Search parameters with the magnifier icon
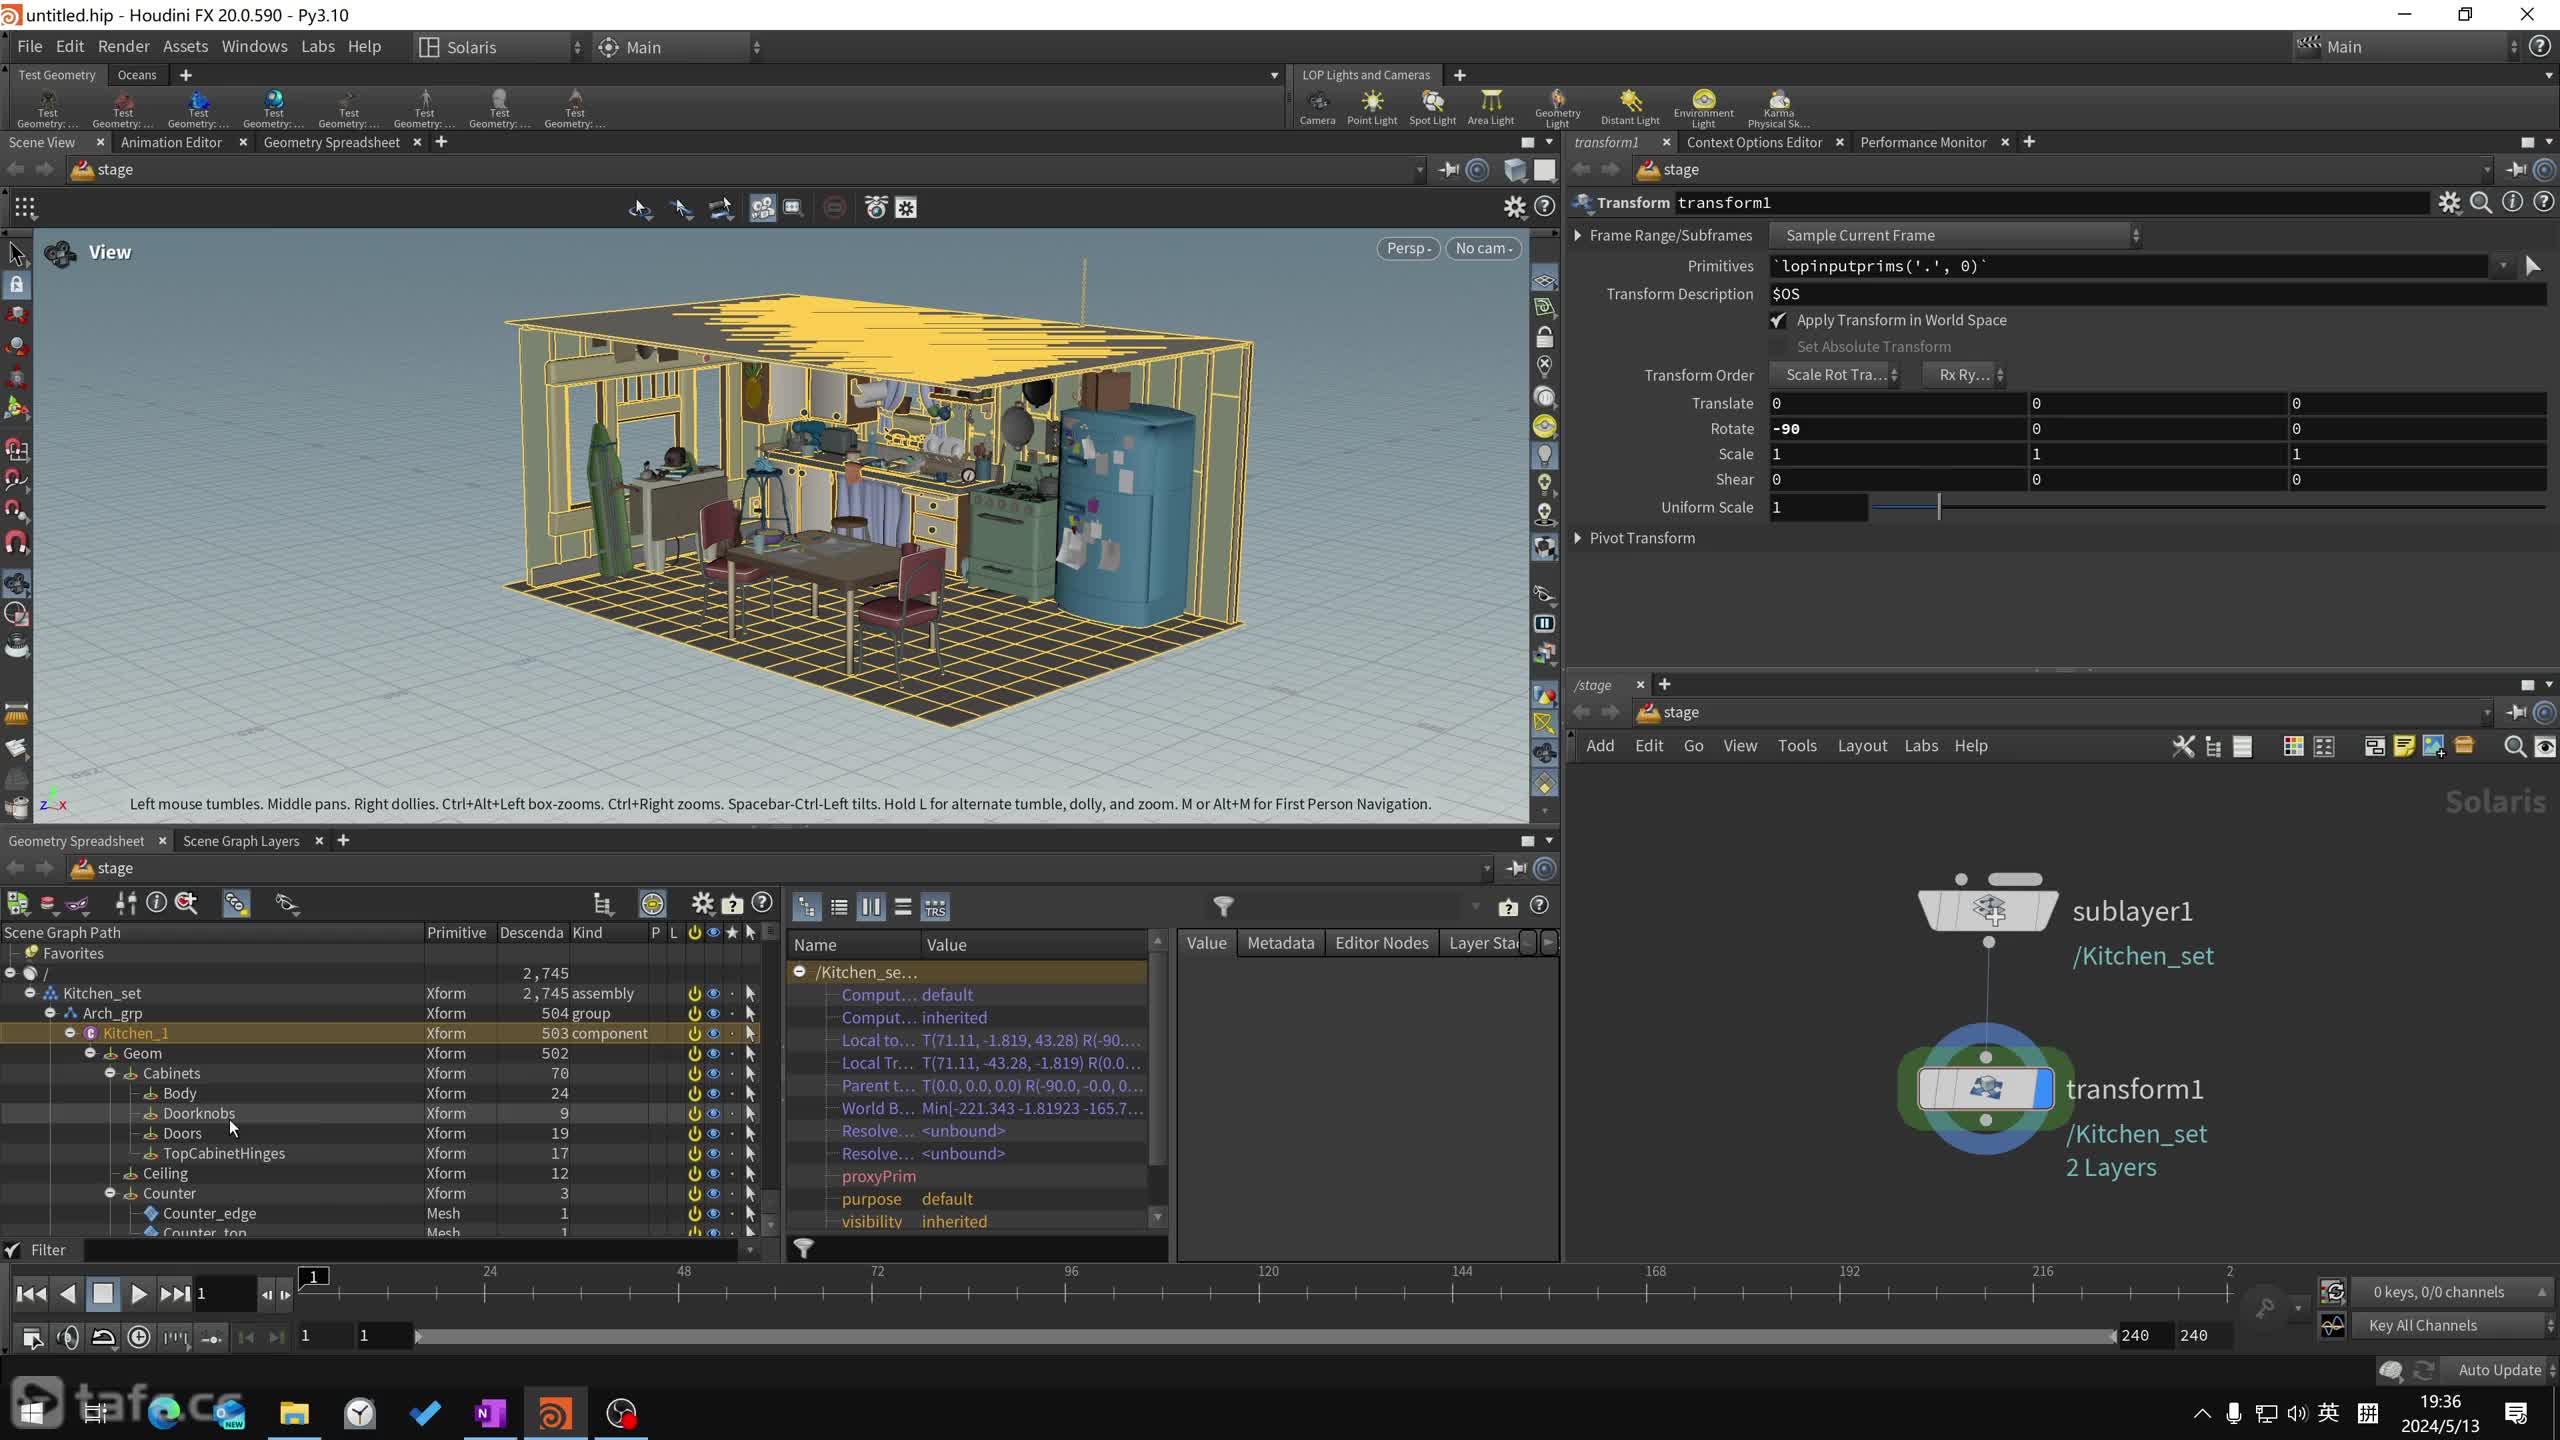Viewport: 2560px width, 1440px height. (x=2481, y=203)
